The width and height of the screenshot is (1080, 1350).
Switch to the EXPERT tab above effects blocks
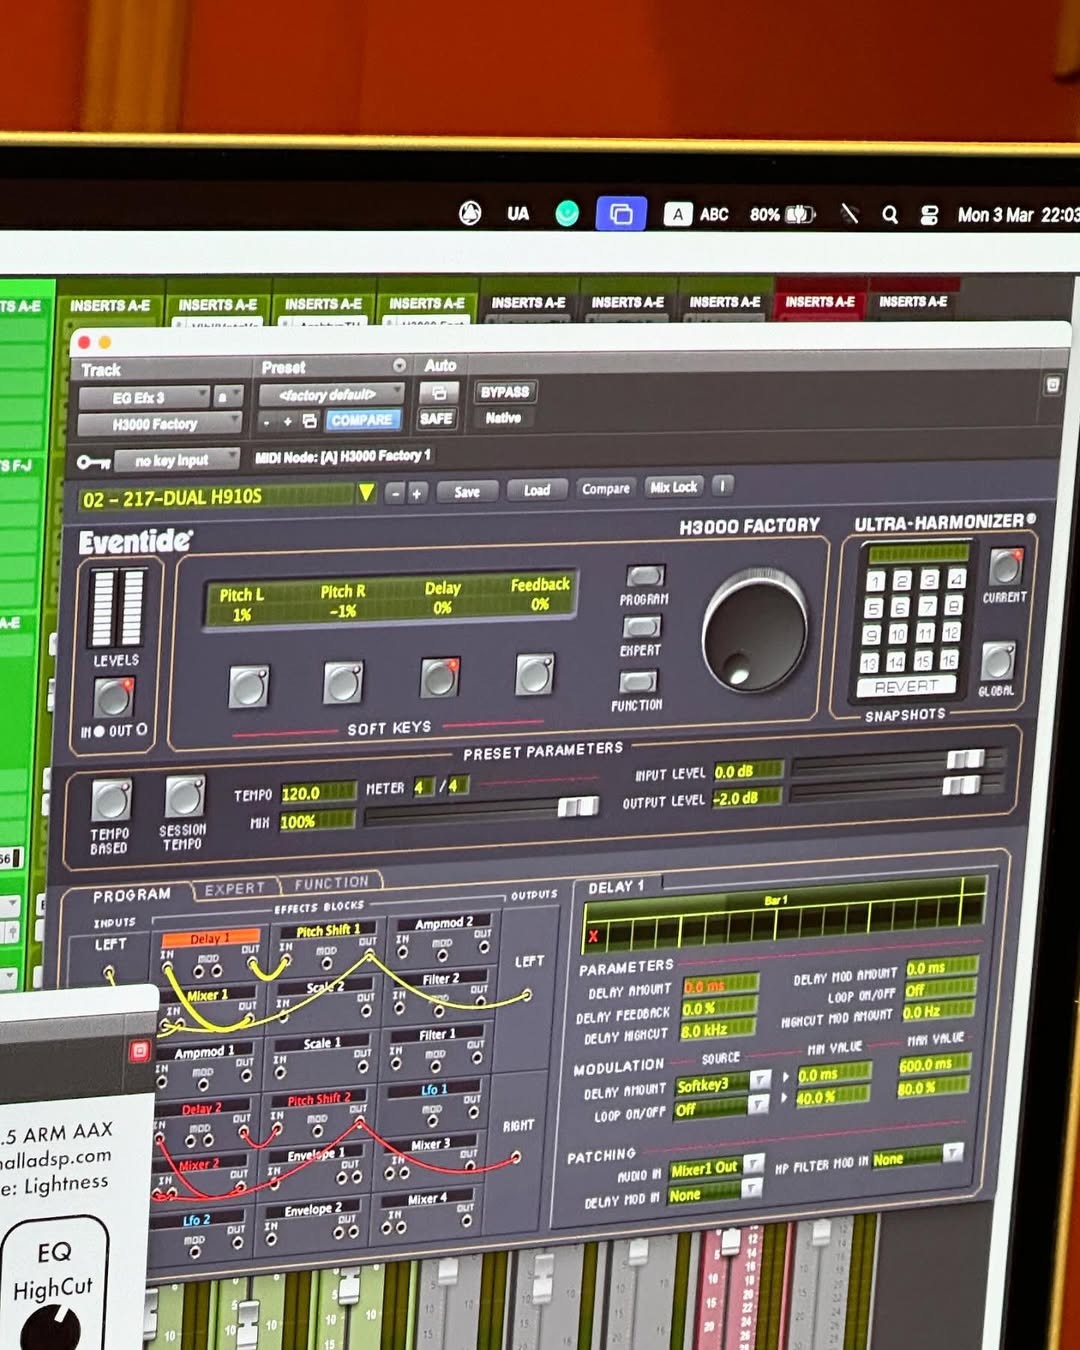tap(235, 889)
